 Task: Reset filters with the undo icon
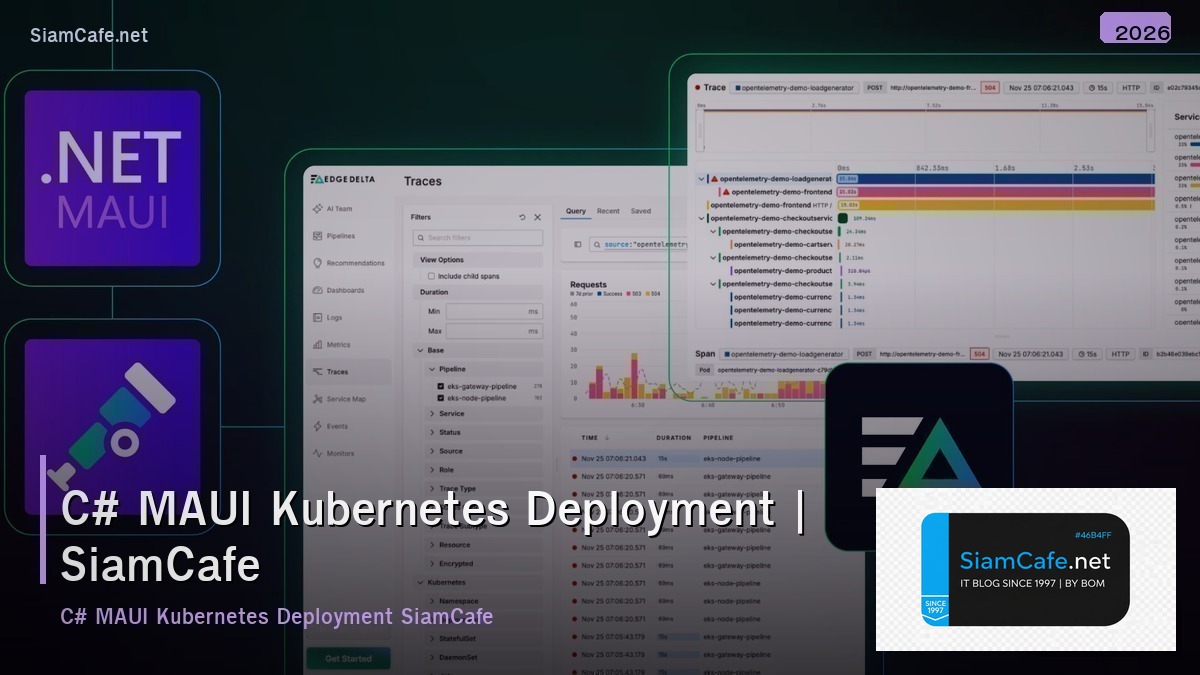pos(523,216)
